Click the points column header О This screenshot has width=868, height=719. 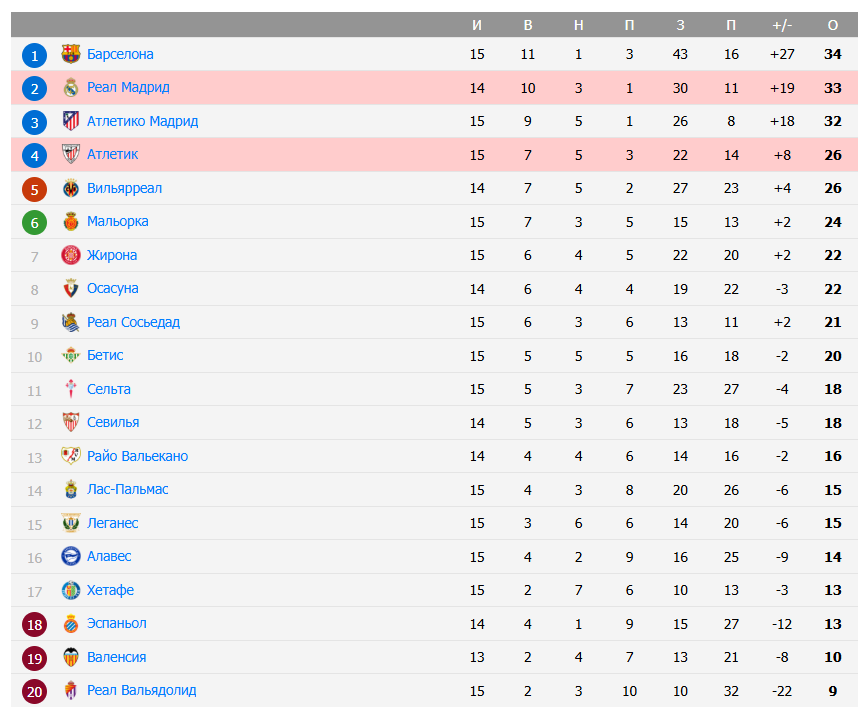833,25
